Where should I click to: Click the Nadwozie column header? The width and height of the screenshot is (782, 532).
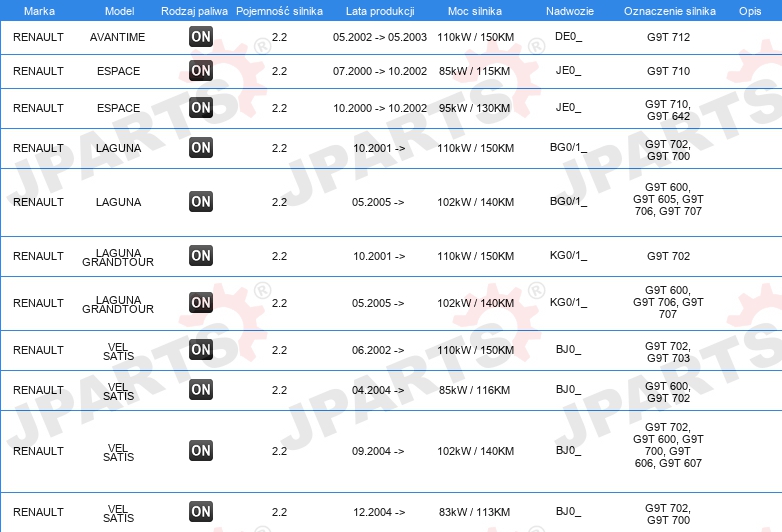click(570, 11)
